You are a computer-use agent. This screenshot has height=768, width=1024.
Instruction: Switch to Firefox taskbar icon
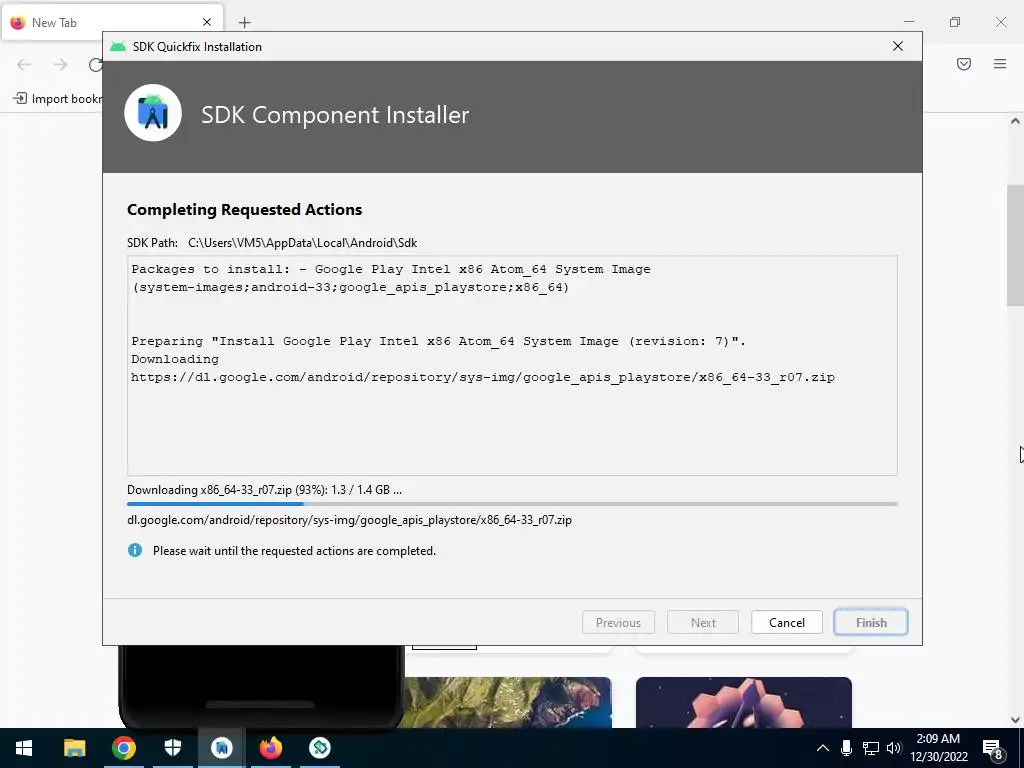click(270, 748)
